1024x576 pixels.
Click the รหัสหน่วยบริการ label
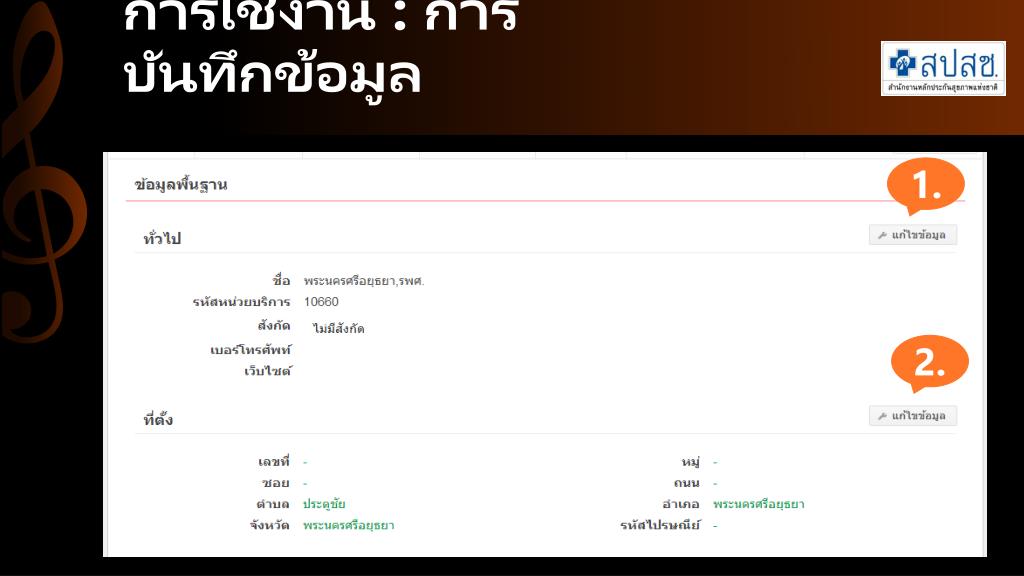241,302
